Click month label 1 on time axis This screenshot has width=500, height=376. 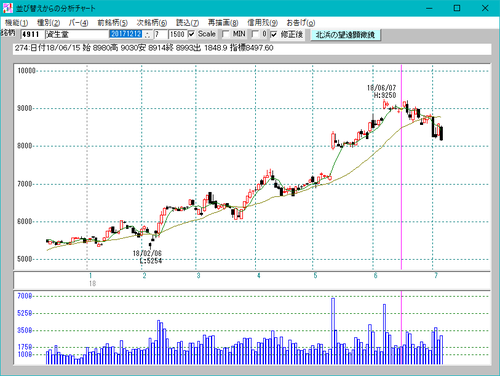90,276
